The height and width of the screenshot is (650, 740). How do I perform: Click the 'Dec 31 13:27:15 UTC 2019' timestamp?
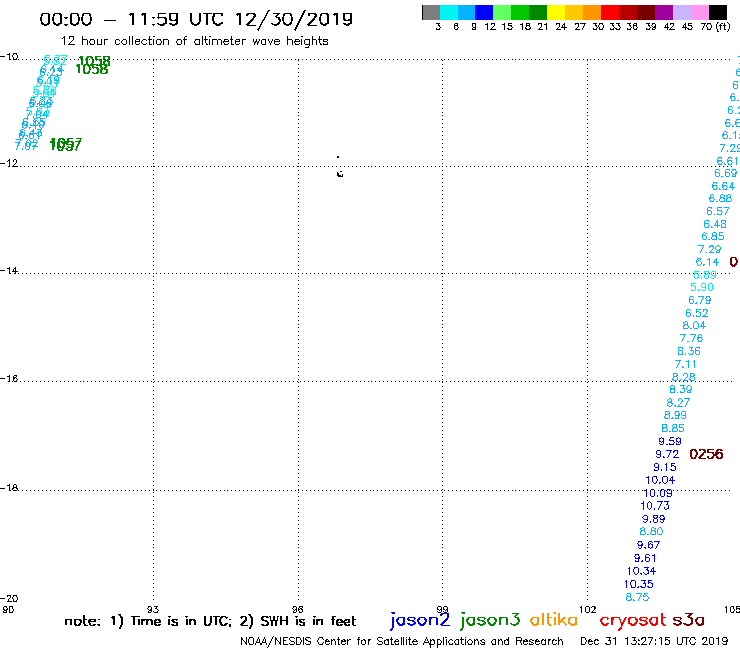(x=654, y=641)
